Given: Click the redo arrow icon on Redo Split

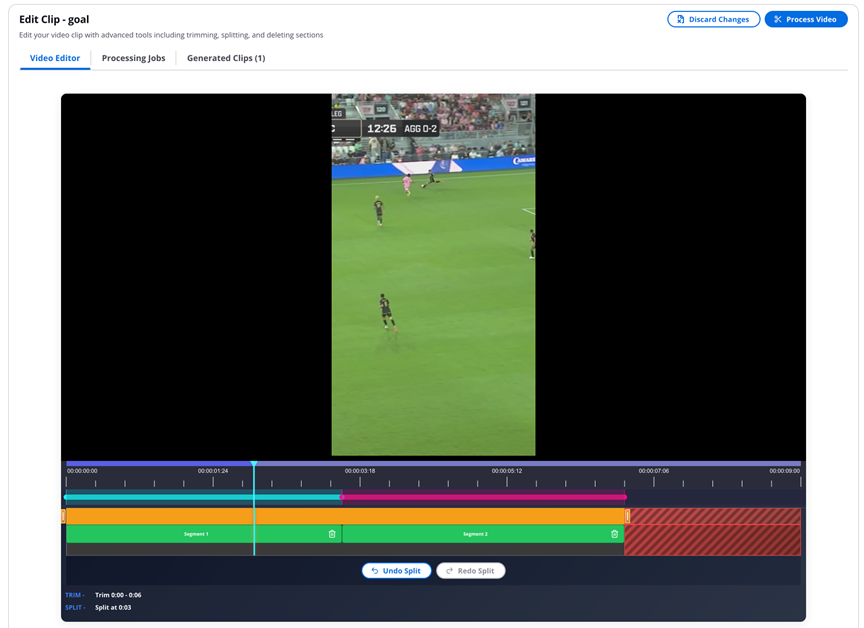Looking at the screenshot, I should pyautogui.click(x=449, y=570).
